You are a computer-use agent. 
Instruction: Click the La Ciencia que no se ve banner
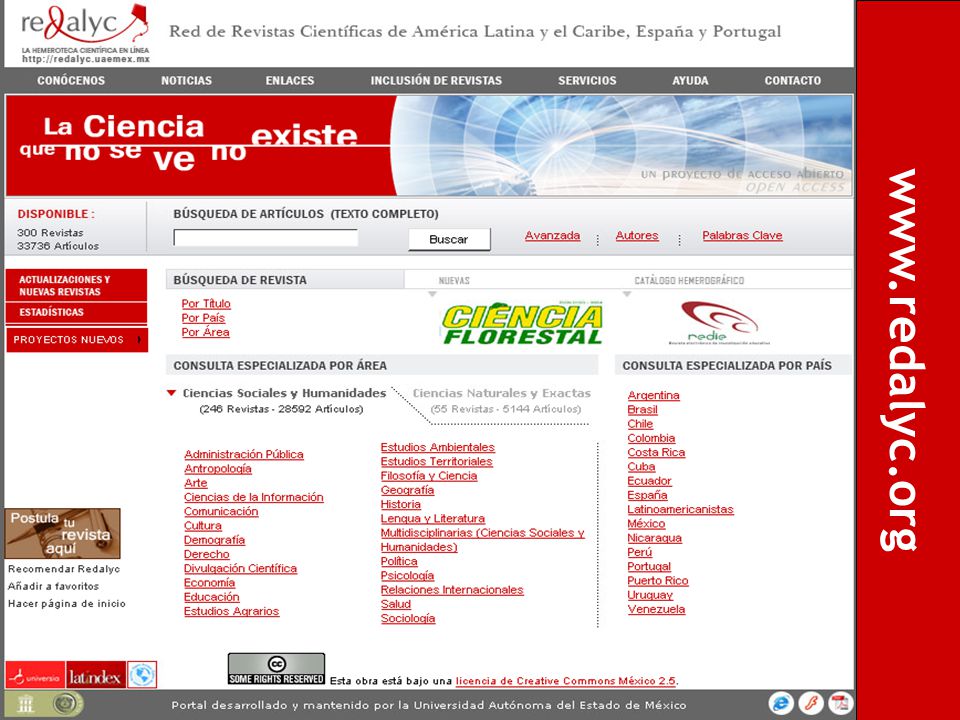tap(429, 145)
